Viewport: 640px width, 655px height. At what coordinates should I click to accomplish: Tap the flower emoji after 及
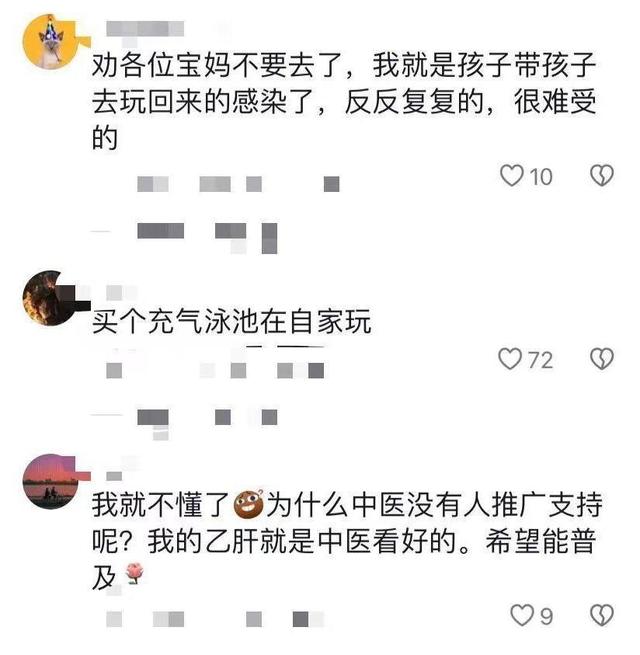click(135, 573)
